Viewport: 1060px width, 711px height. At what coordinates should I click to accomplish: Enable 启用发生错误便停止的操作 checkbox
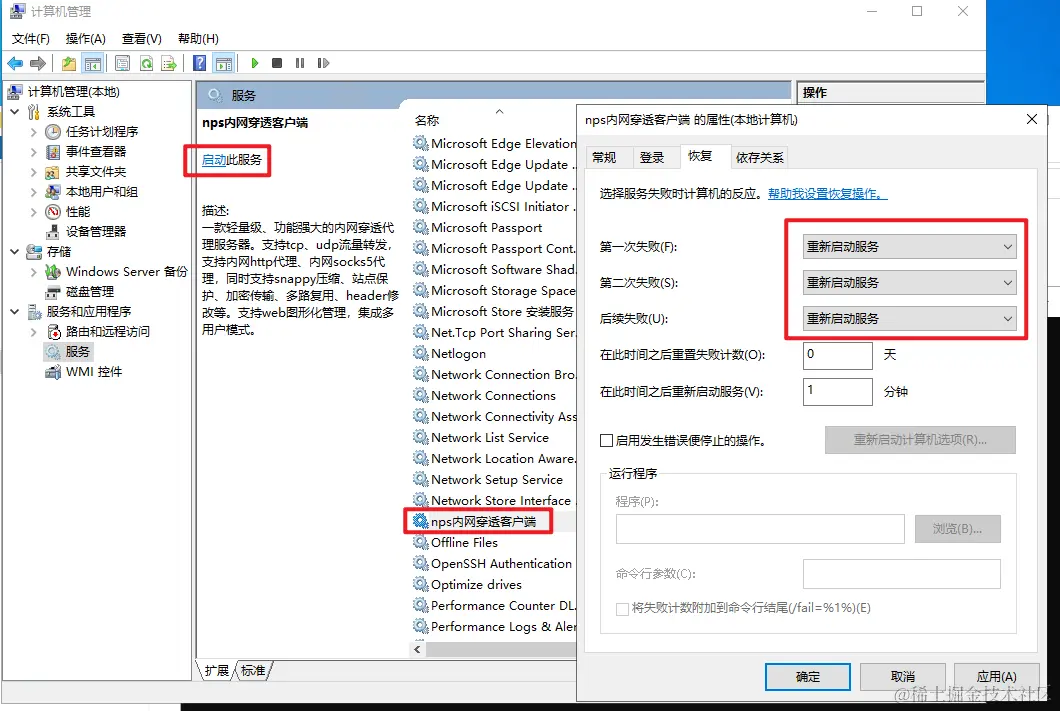(x=606, y=441)
